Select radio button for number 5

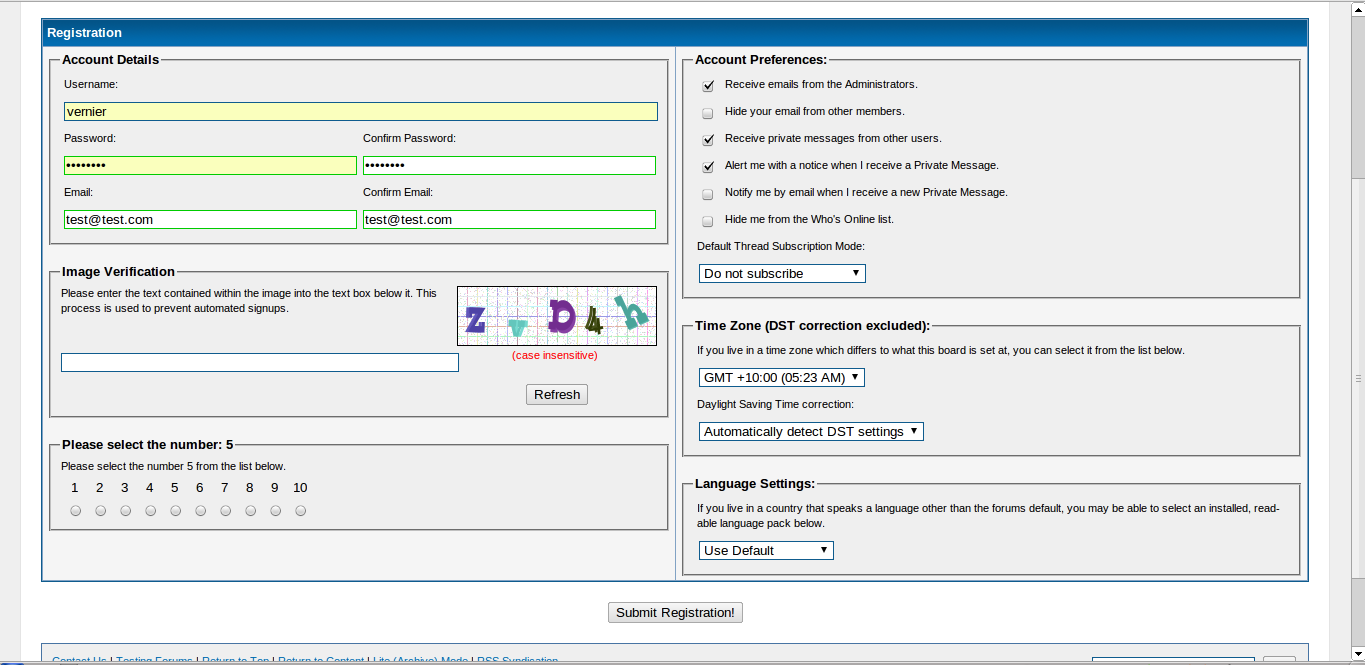(176, 511)
